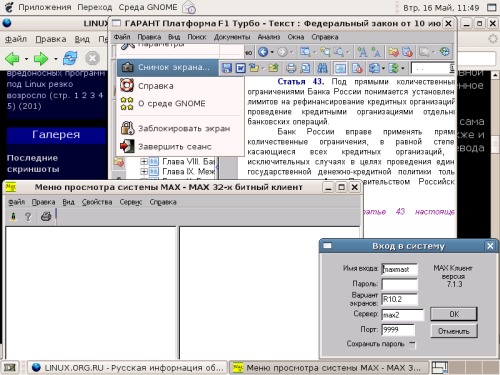Click GARANT printer icon

coord(291,68)
